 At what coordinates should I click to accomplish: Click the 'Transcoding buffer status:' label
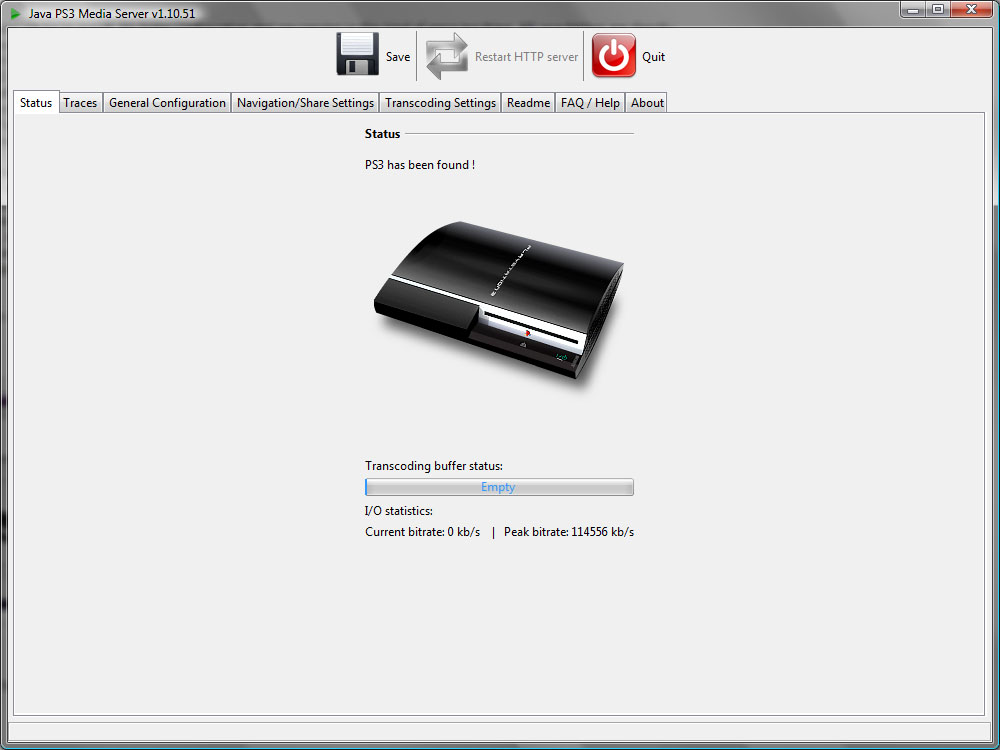434,466
